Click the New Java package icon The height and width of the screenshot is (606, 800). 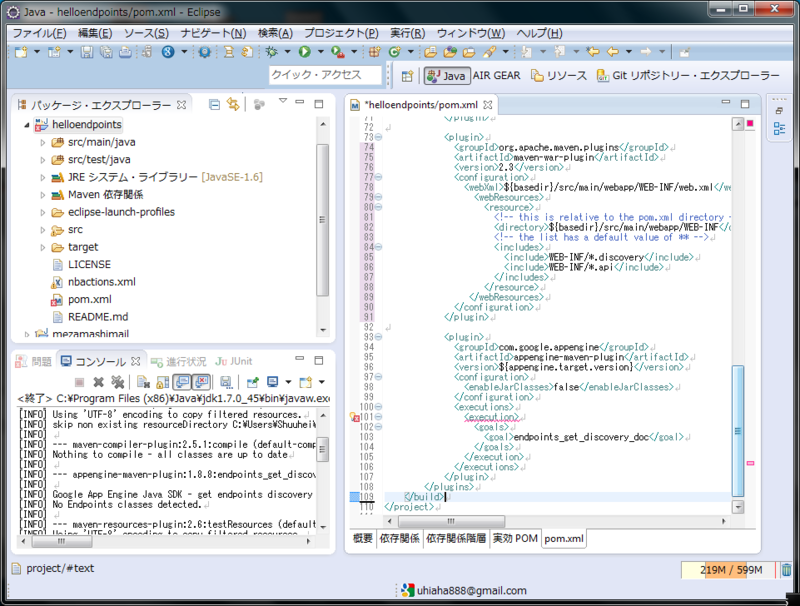[375, 52]
